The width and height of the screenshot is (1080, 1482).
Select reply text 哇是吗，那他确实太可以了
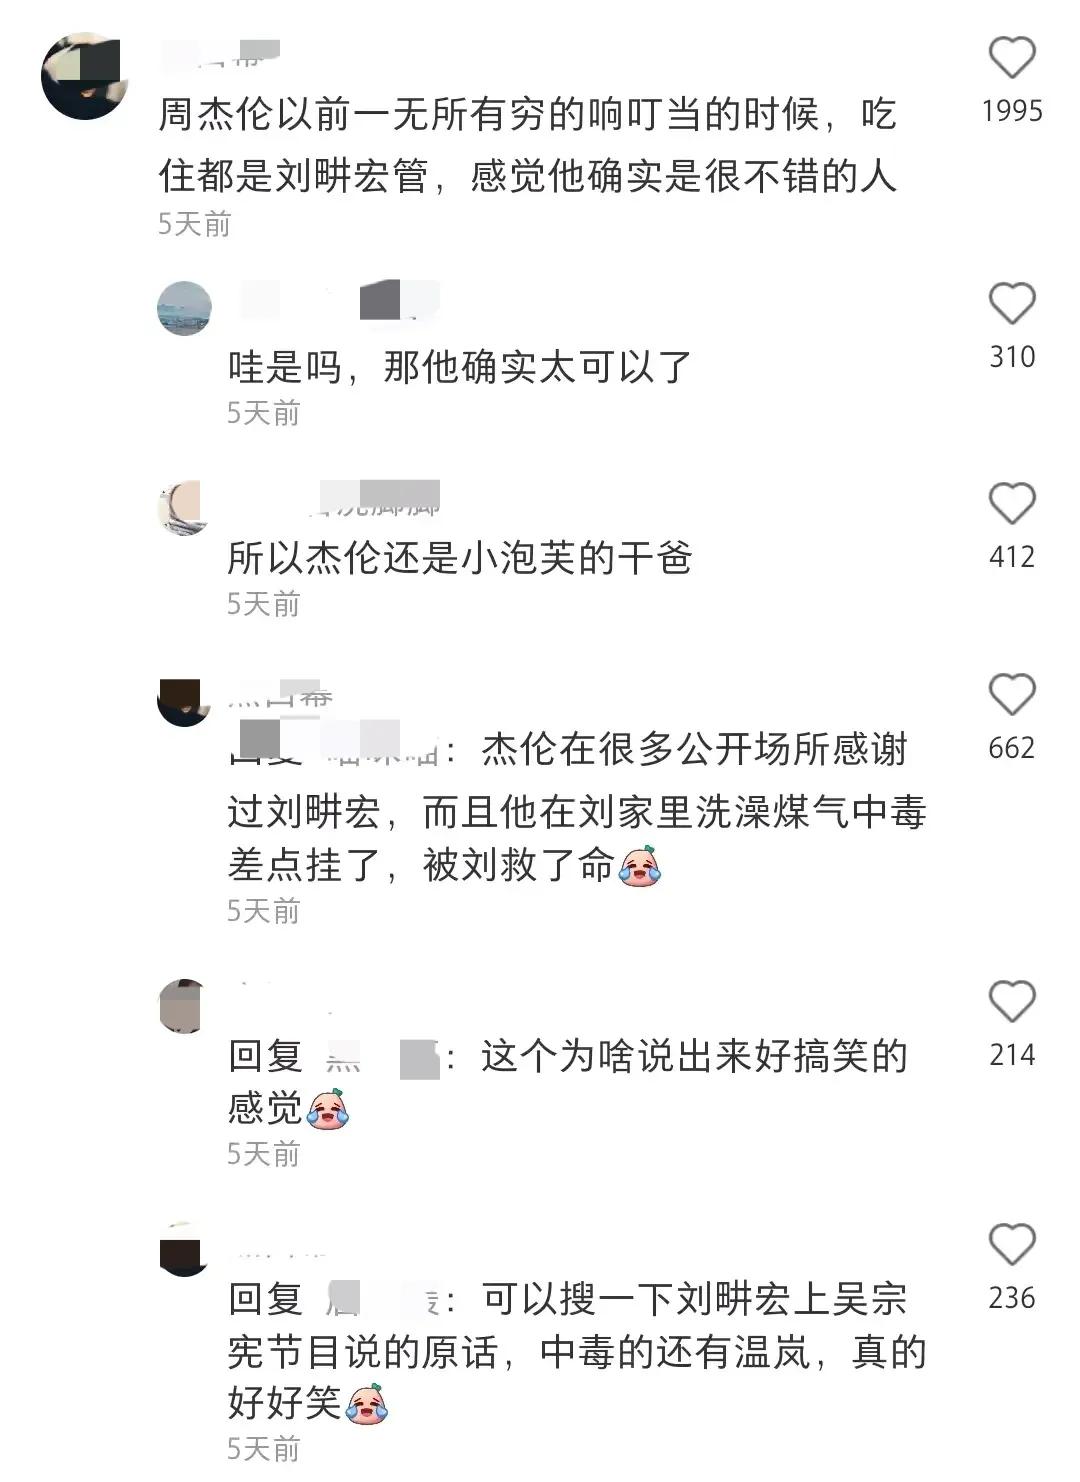(x=460, y=367)
